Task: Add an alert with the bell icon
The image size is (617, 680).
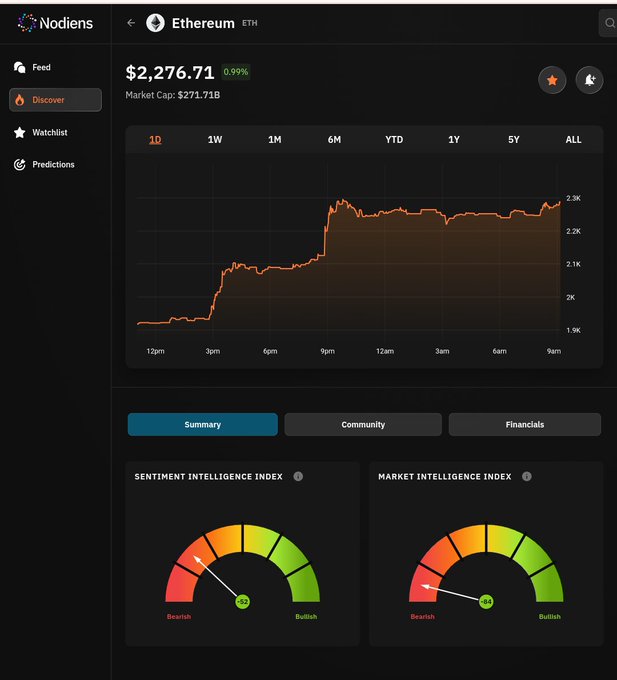Action: (589, 80)
